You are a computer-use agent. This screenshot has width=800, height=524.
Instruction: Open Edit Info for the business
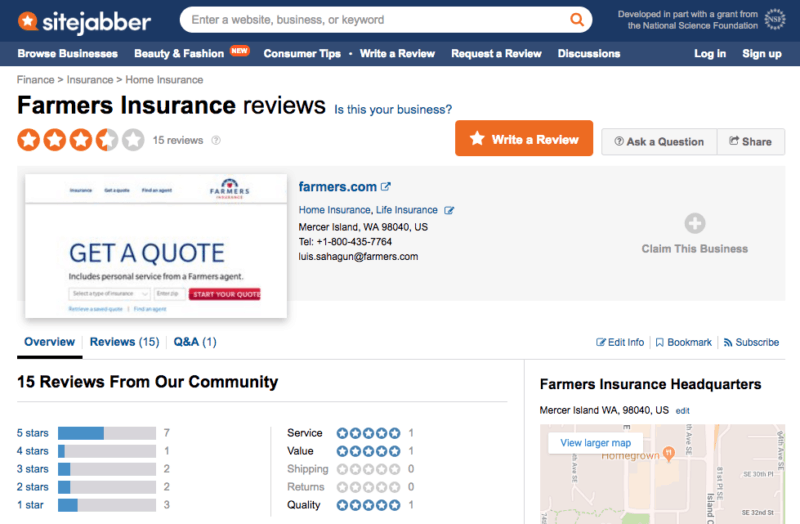pos(620,342)
